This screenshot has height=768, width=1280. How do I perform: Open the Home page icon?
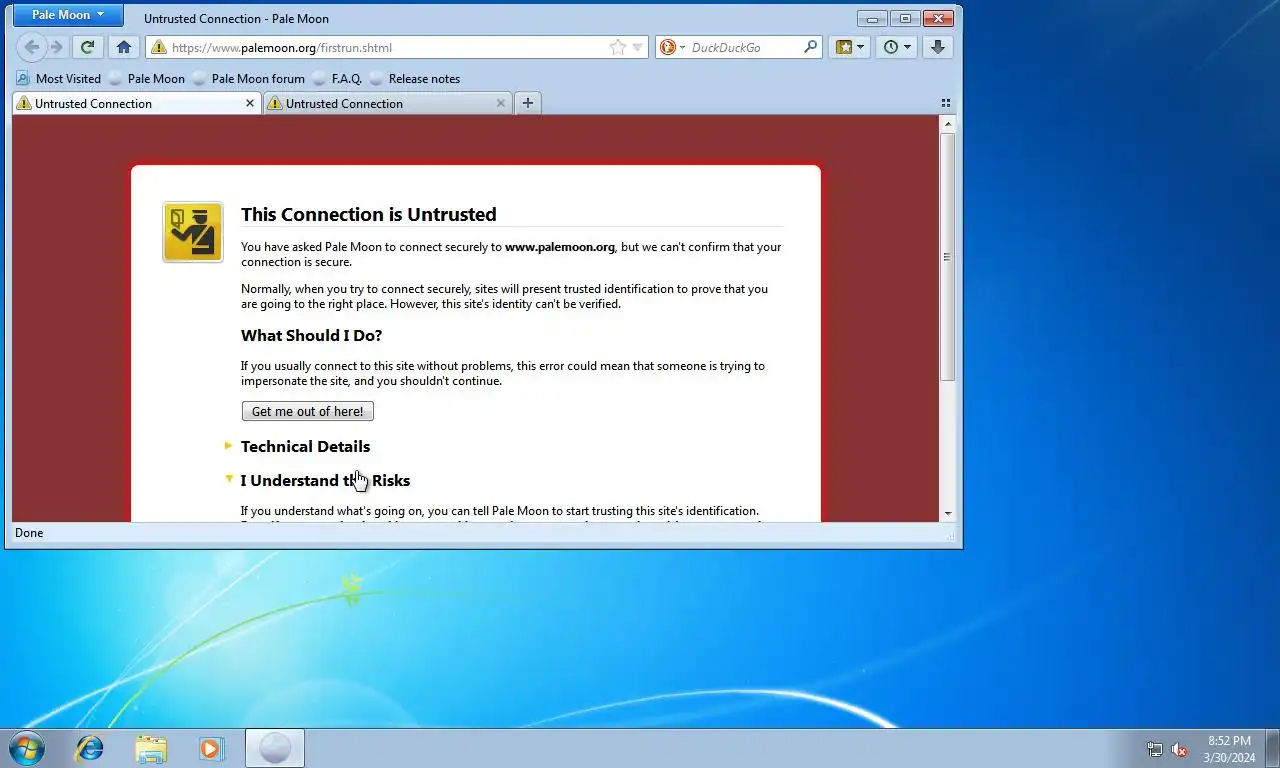point(123,47)
